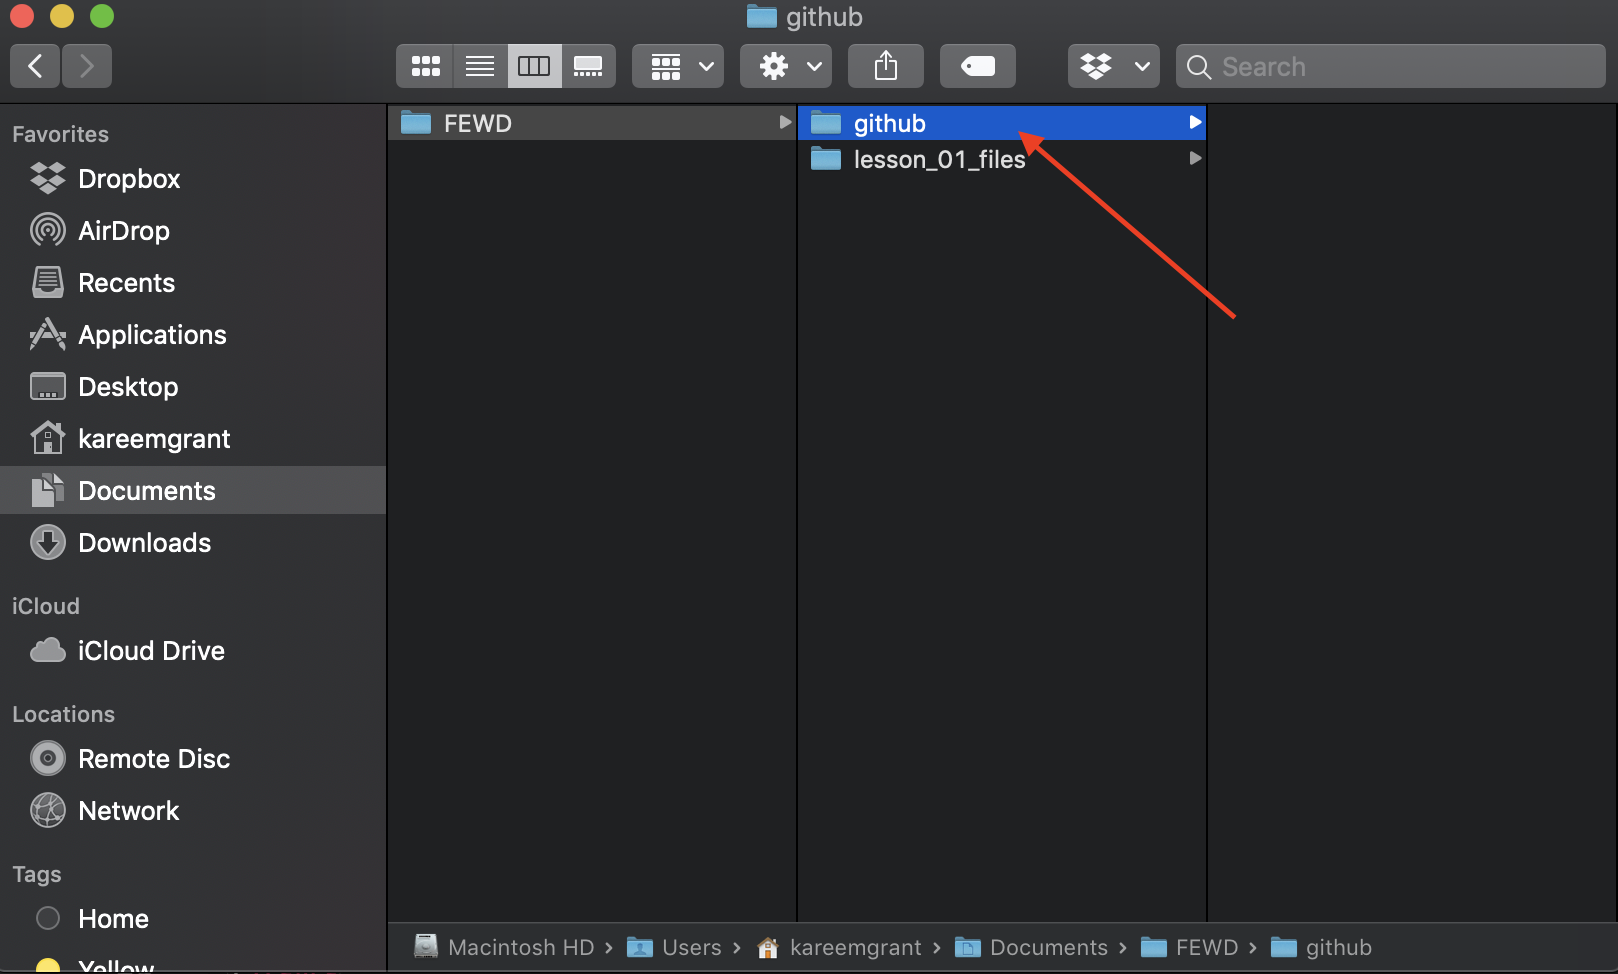Screen dimensions: 1618x974
Task: Click the Favorites section header
Action: pos(60,134)
